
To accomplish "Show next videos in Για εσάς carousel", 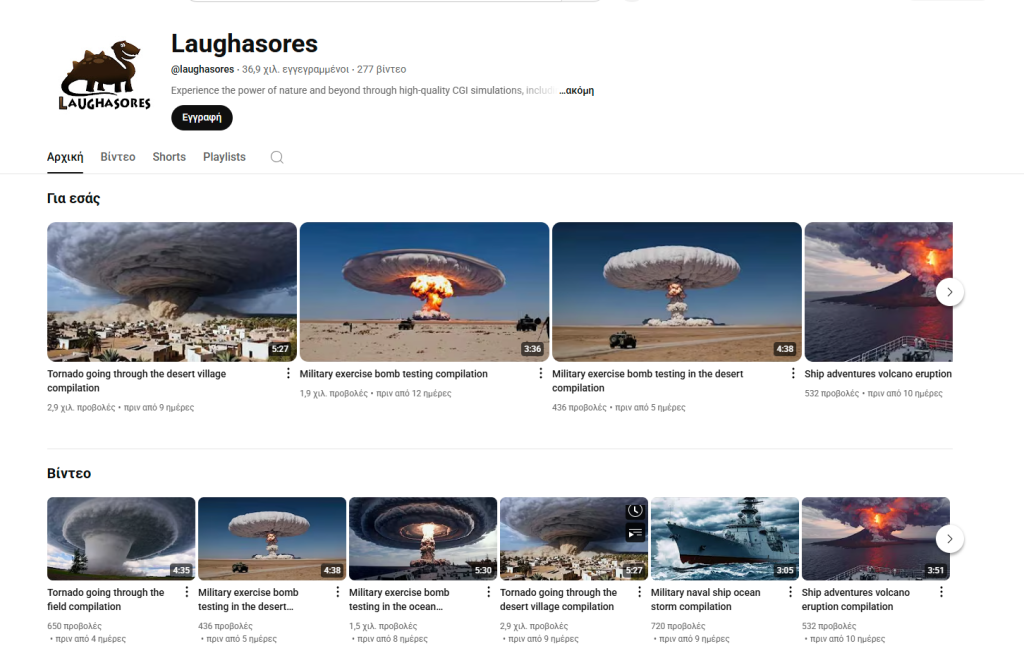I will click(x=950, y=292).
